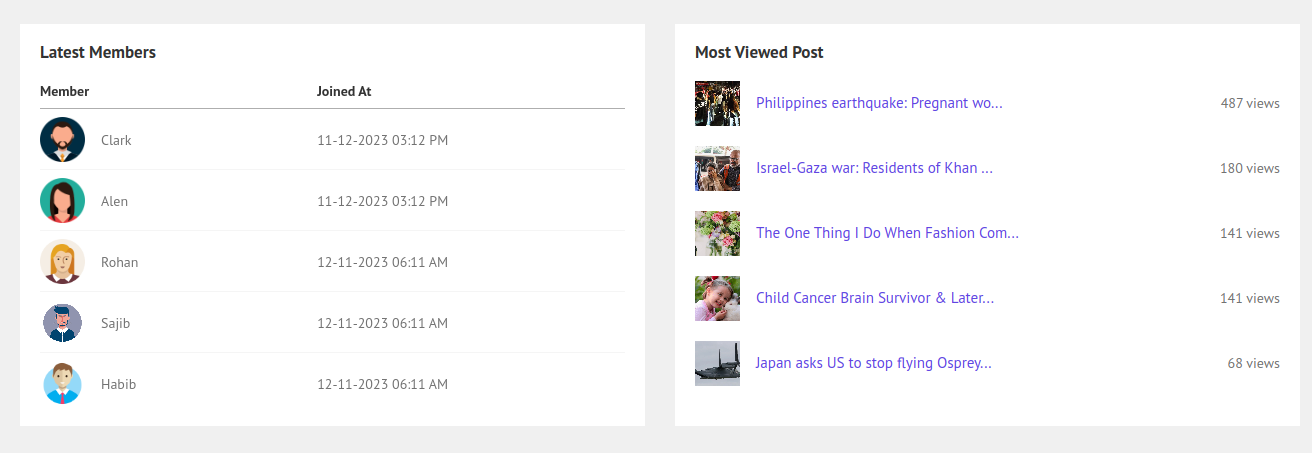The image size is (1312, 453).
Task: Click Sajib's avatar icon
Action: click(62, 323)
